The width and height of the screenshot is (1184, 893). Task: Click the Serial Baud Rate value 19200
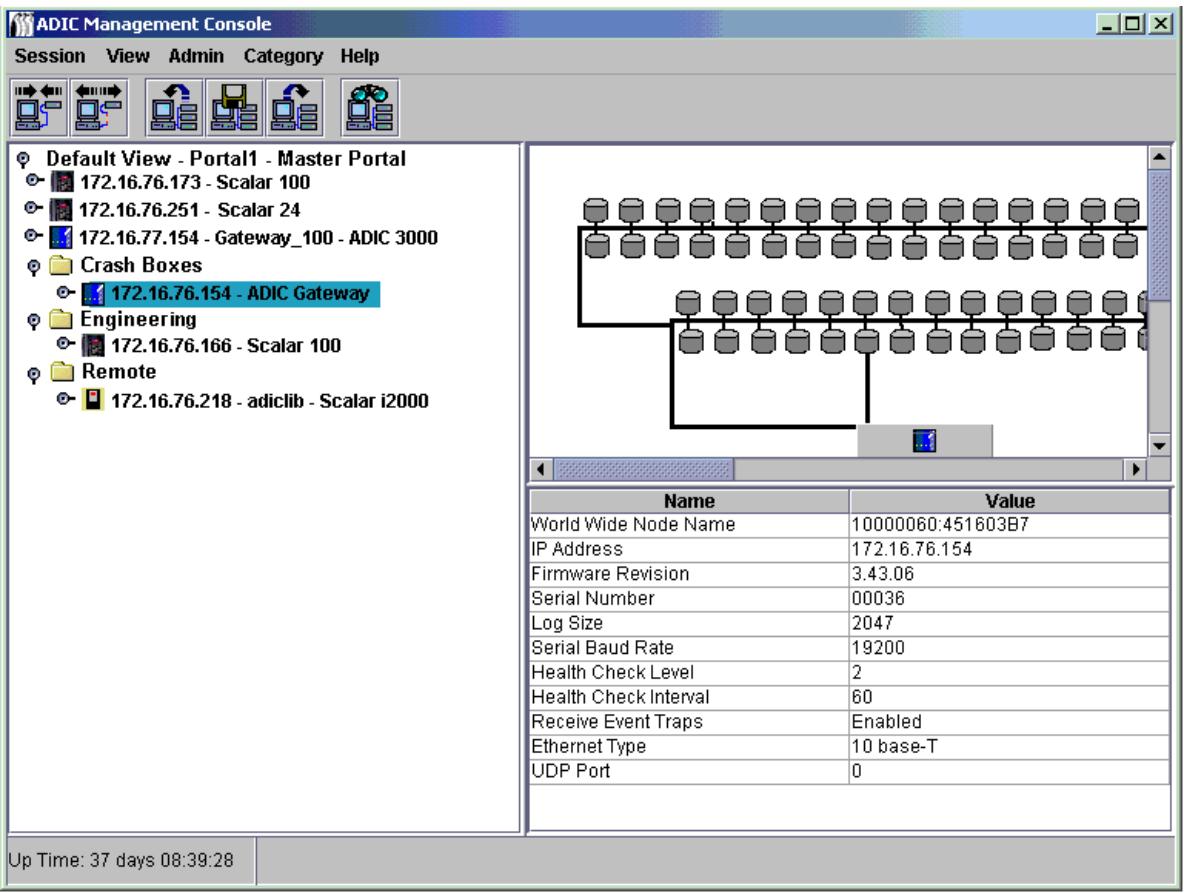[878, 648]
